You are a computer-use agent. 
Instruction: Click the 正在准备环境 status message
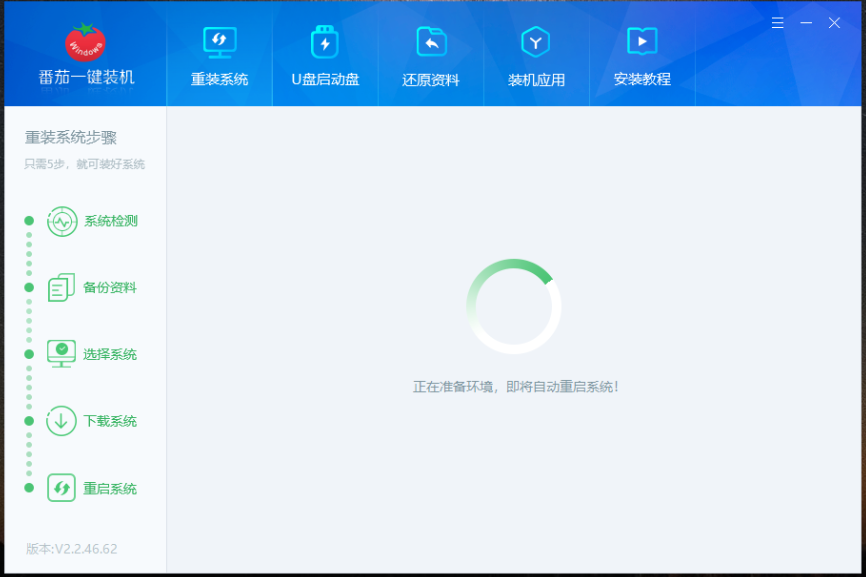click(x=516, y=387)
